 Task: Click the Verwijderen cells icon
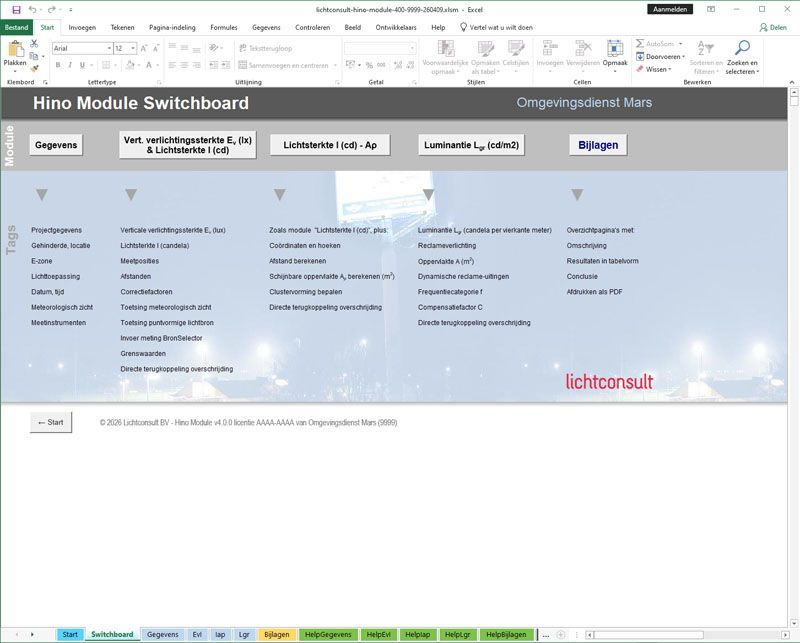point(583,48)
